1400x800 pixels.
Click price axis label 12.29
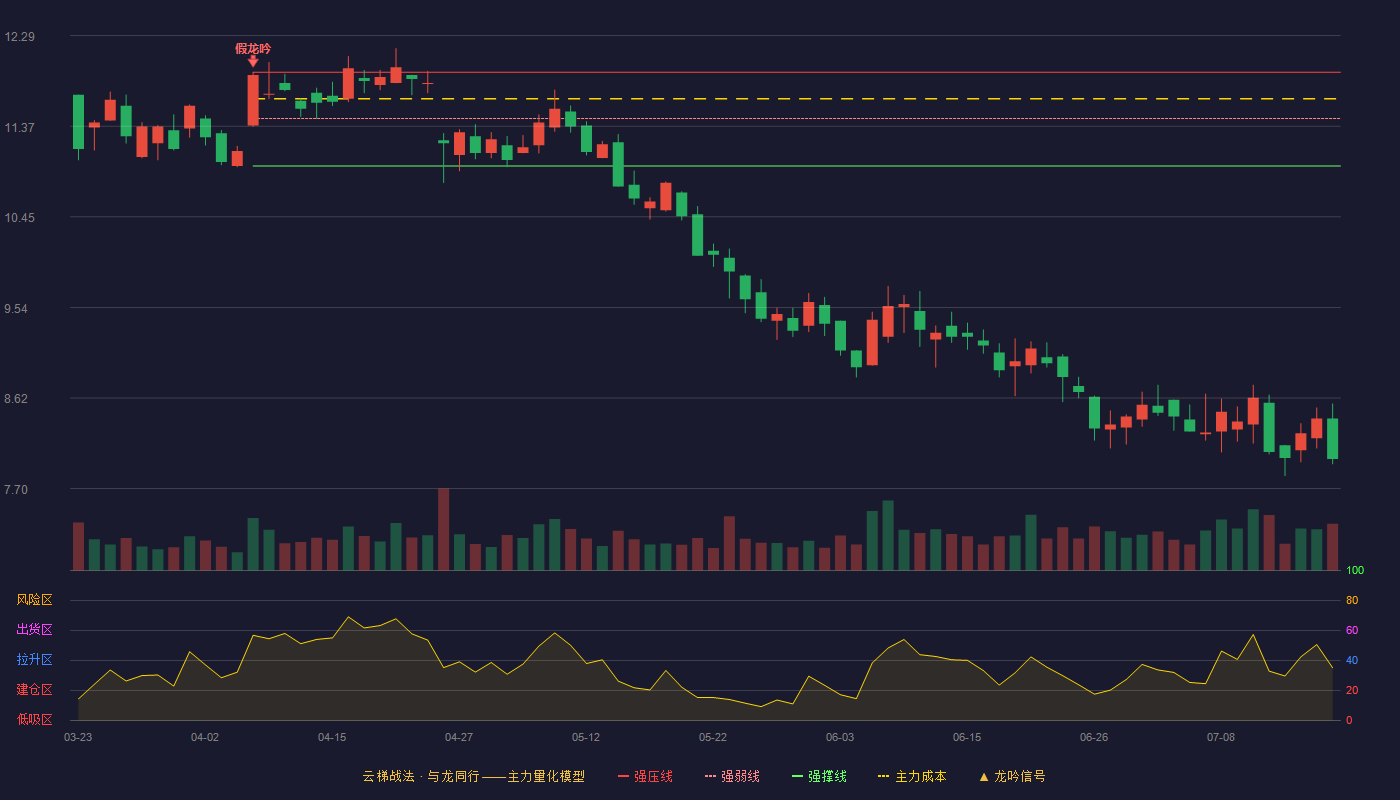point(20,37)
